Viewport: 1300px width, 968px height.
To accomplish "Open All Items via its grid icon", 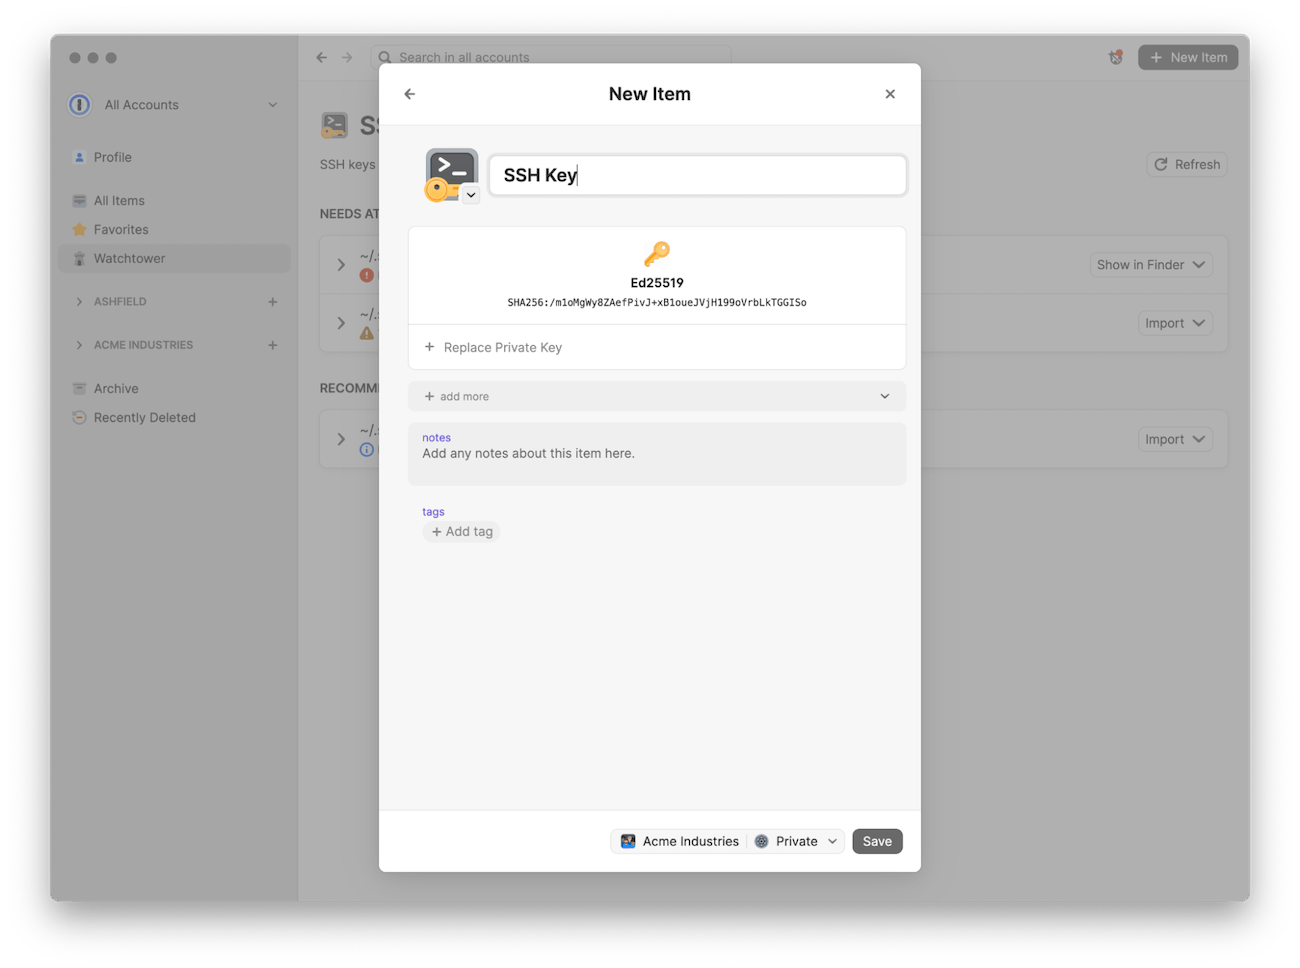I will coord(79,200).
